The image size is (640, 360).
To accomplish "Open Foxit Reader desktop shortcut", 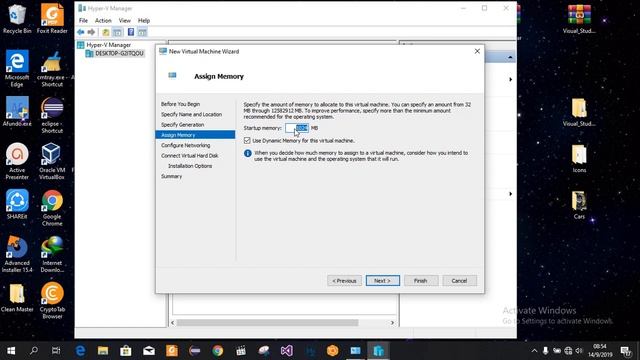I will coord(52,19).
